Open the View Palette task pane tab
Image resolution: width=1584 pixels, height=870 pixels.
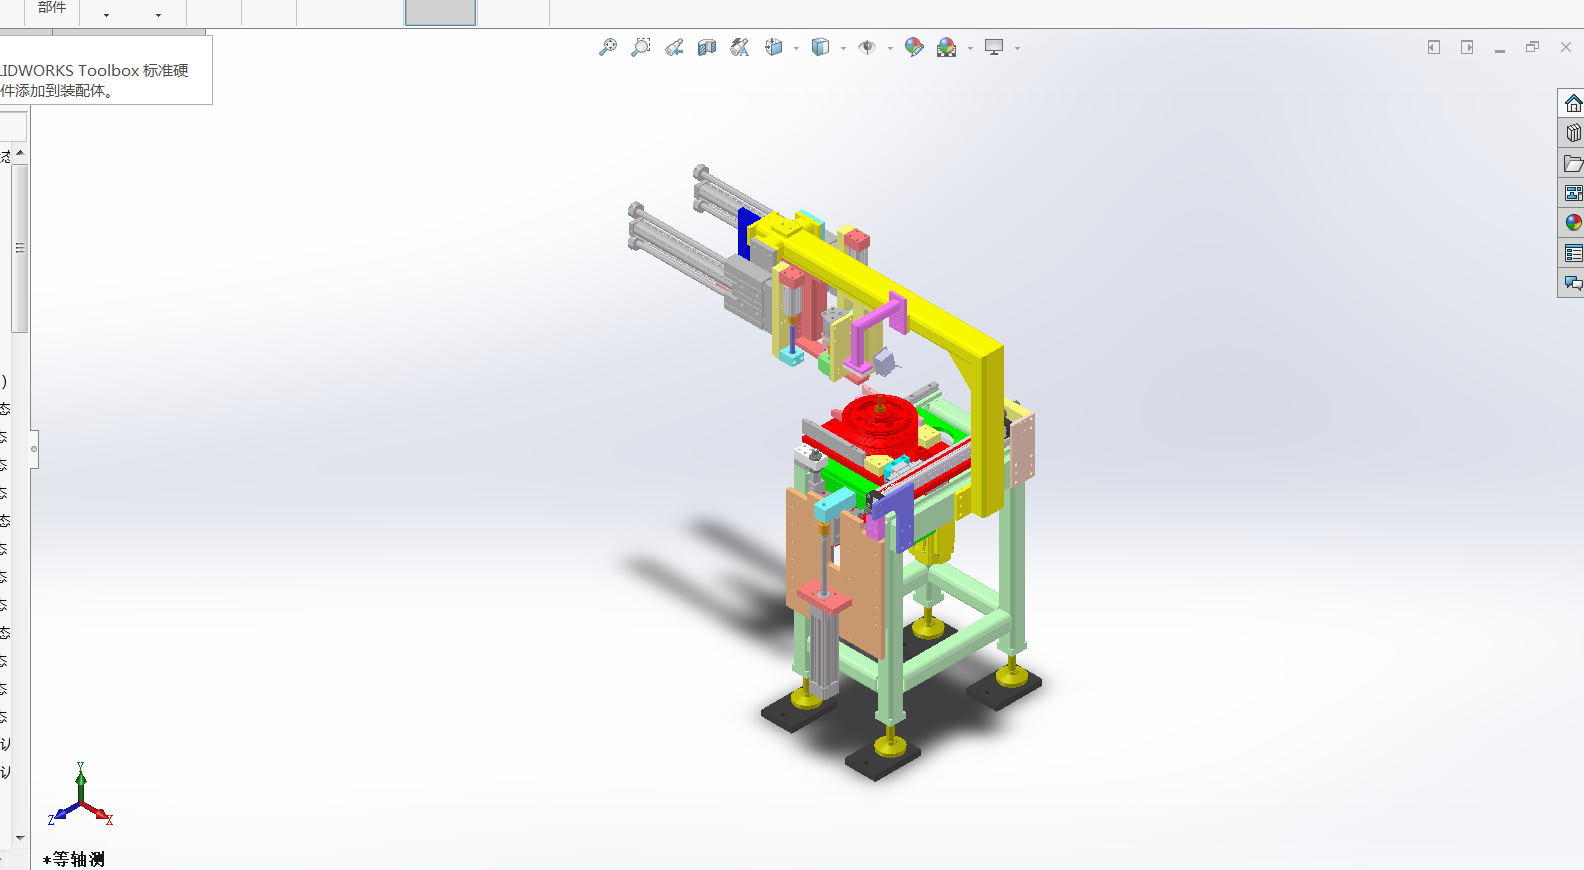click(x=1573, y=193)
